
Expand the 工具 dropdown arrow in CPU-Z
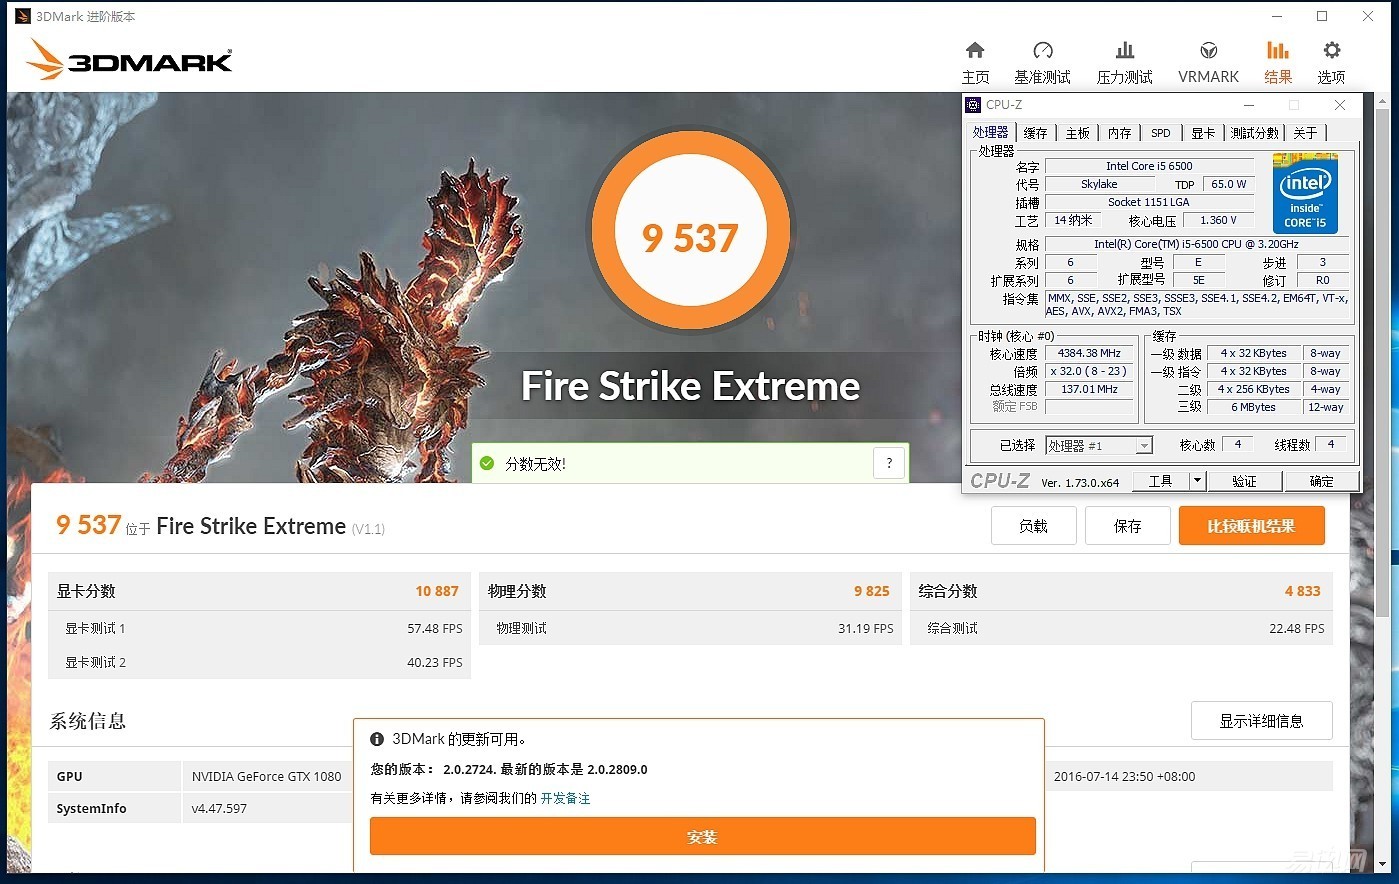[1197, 481]
